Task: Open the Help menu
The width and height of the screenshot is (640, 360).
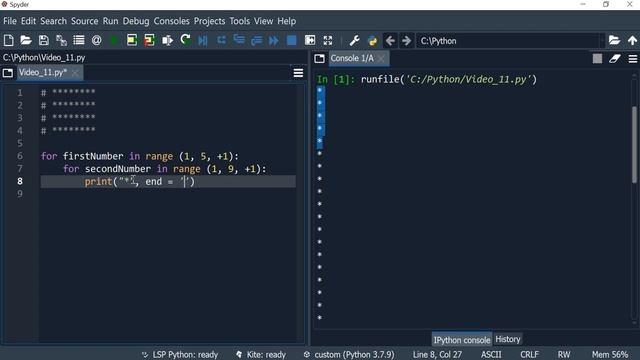Action: 287,21
